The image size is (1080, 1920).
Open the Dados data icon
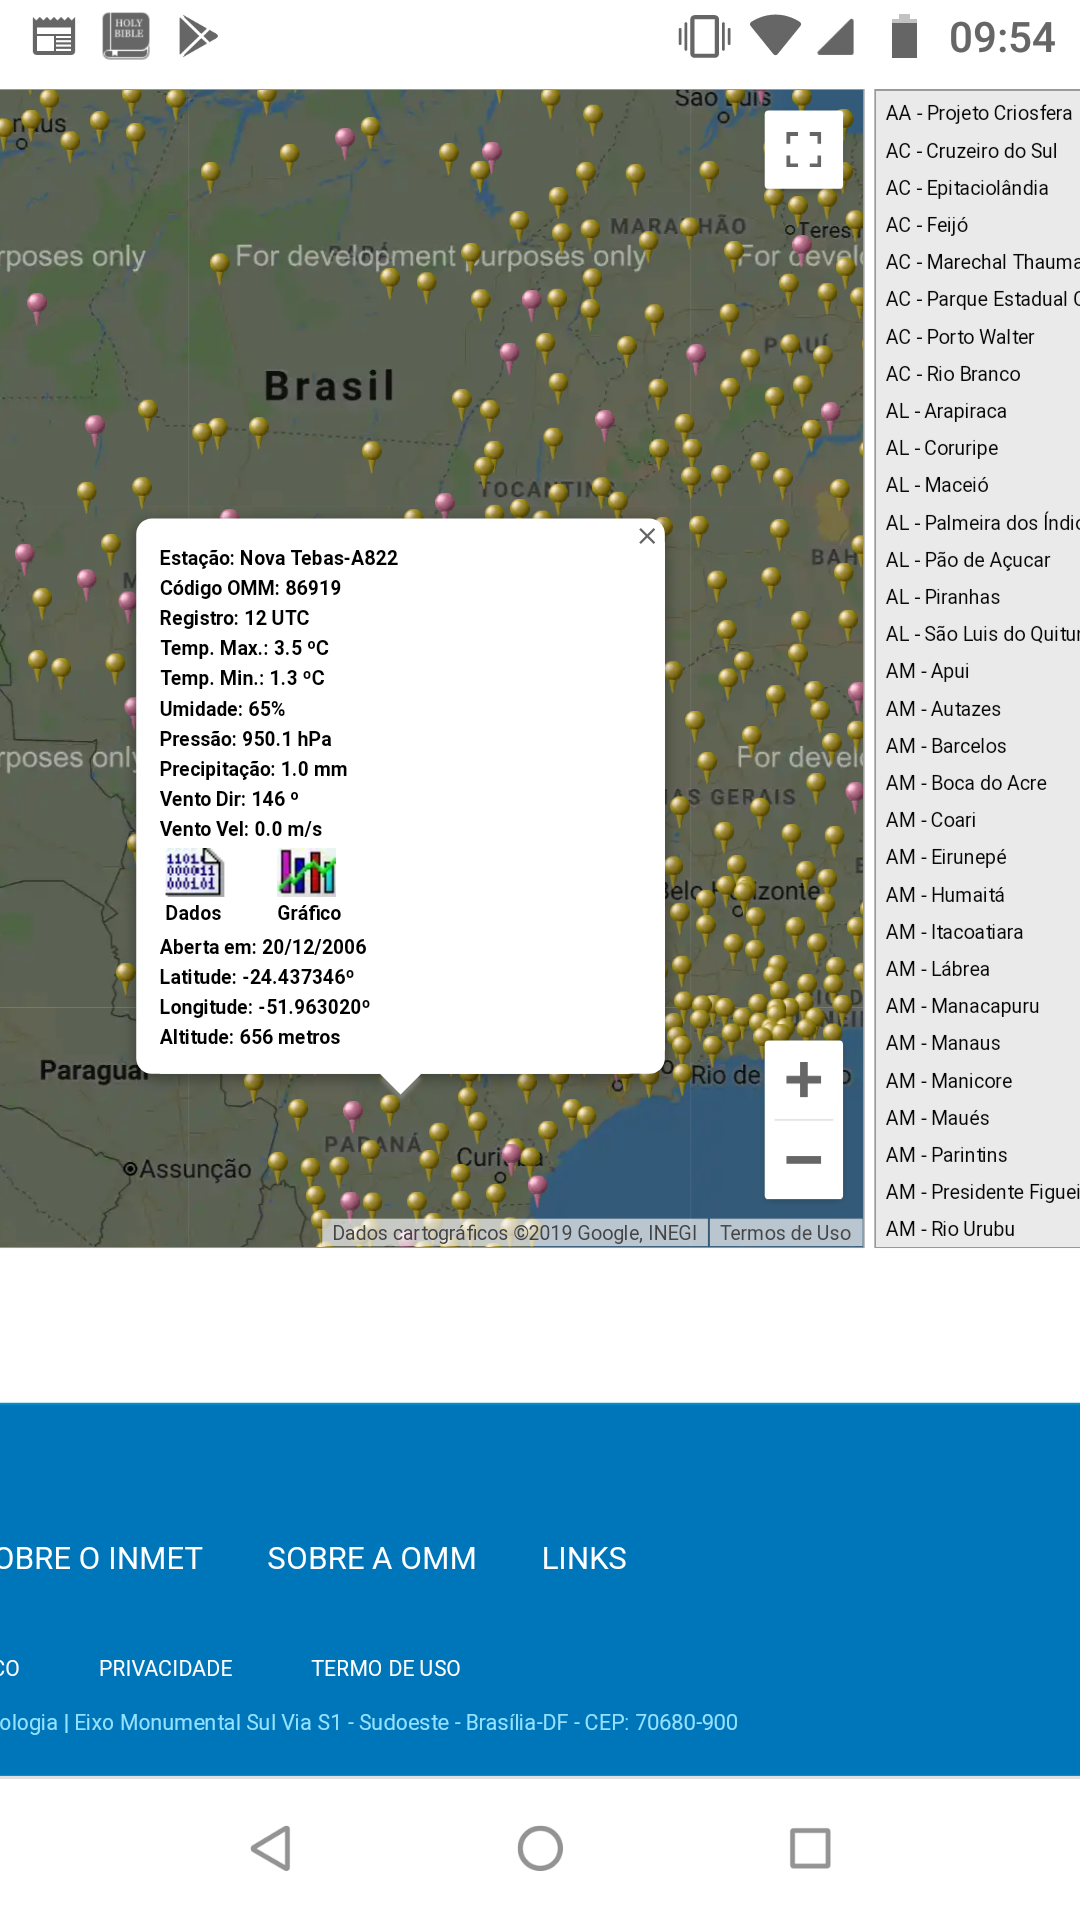point(194,873)
